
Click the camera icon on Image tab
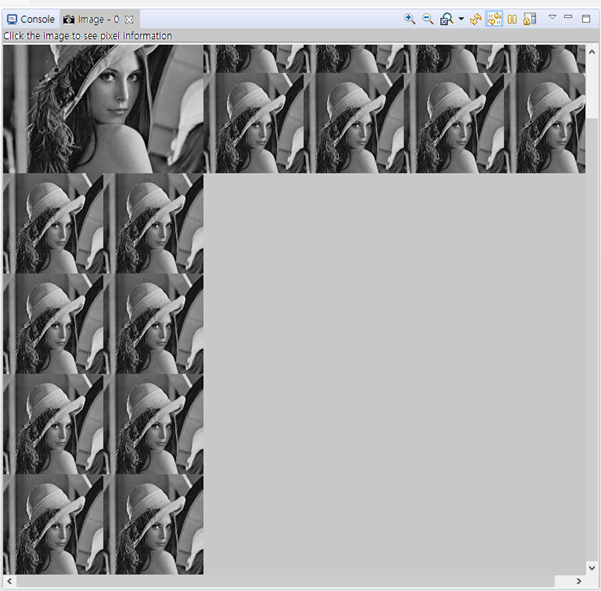pyautogui.click(x=69, y=19)
